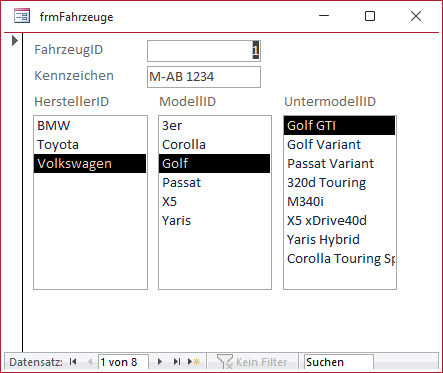Jump to last record arrow
The width and height of the screenshot is (443, 373).
[177, 362]
